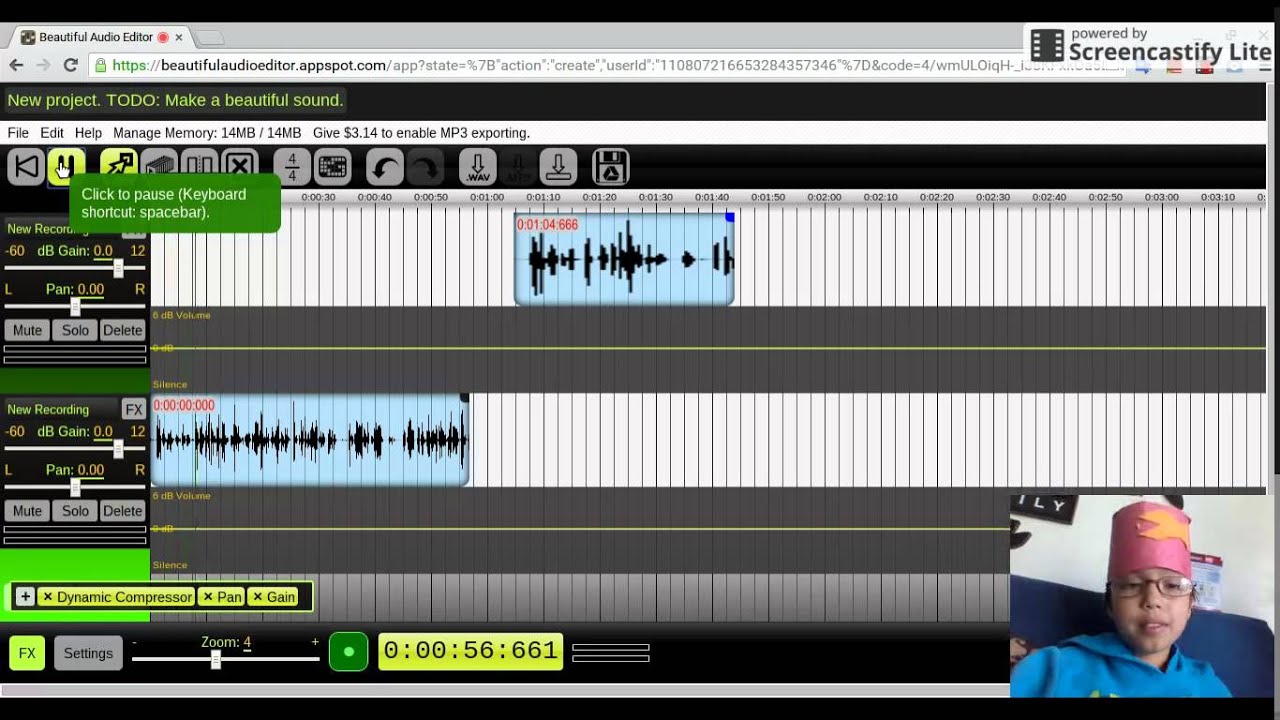Screen dimensions: 1280x720
Task: Click the download to disk icon
Action: tap(558, 167)
